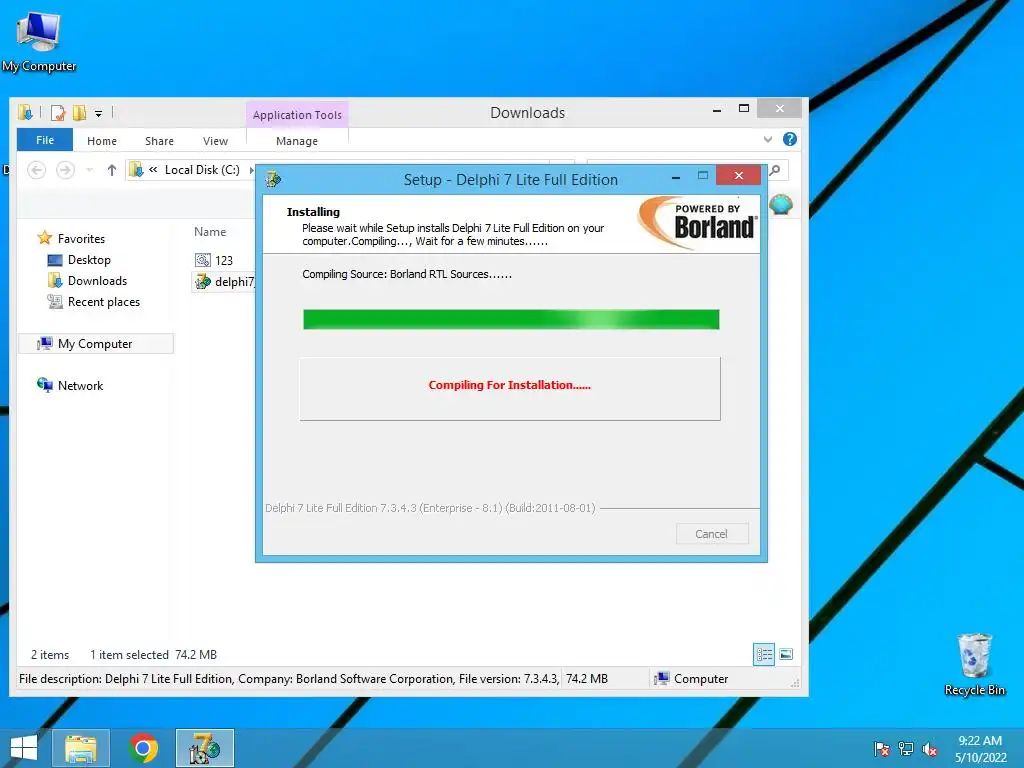The height and width of the screenshot is (768, 1024).
Task: Show the clock and date flyout
Action: tap(980, 748)
